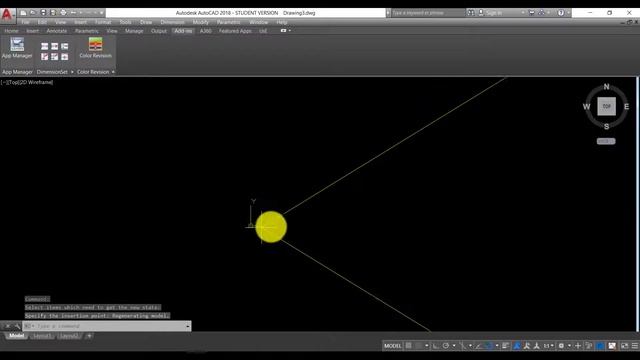Open the annotation scale 1:1 dropdown
The height and width of the screenshot is (360, 640).
[549, 346]
